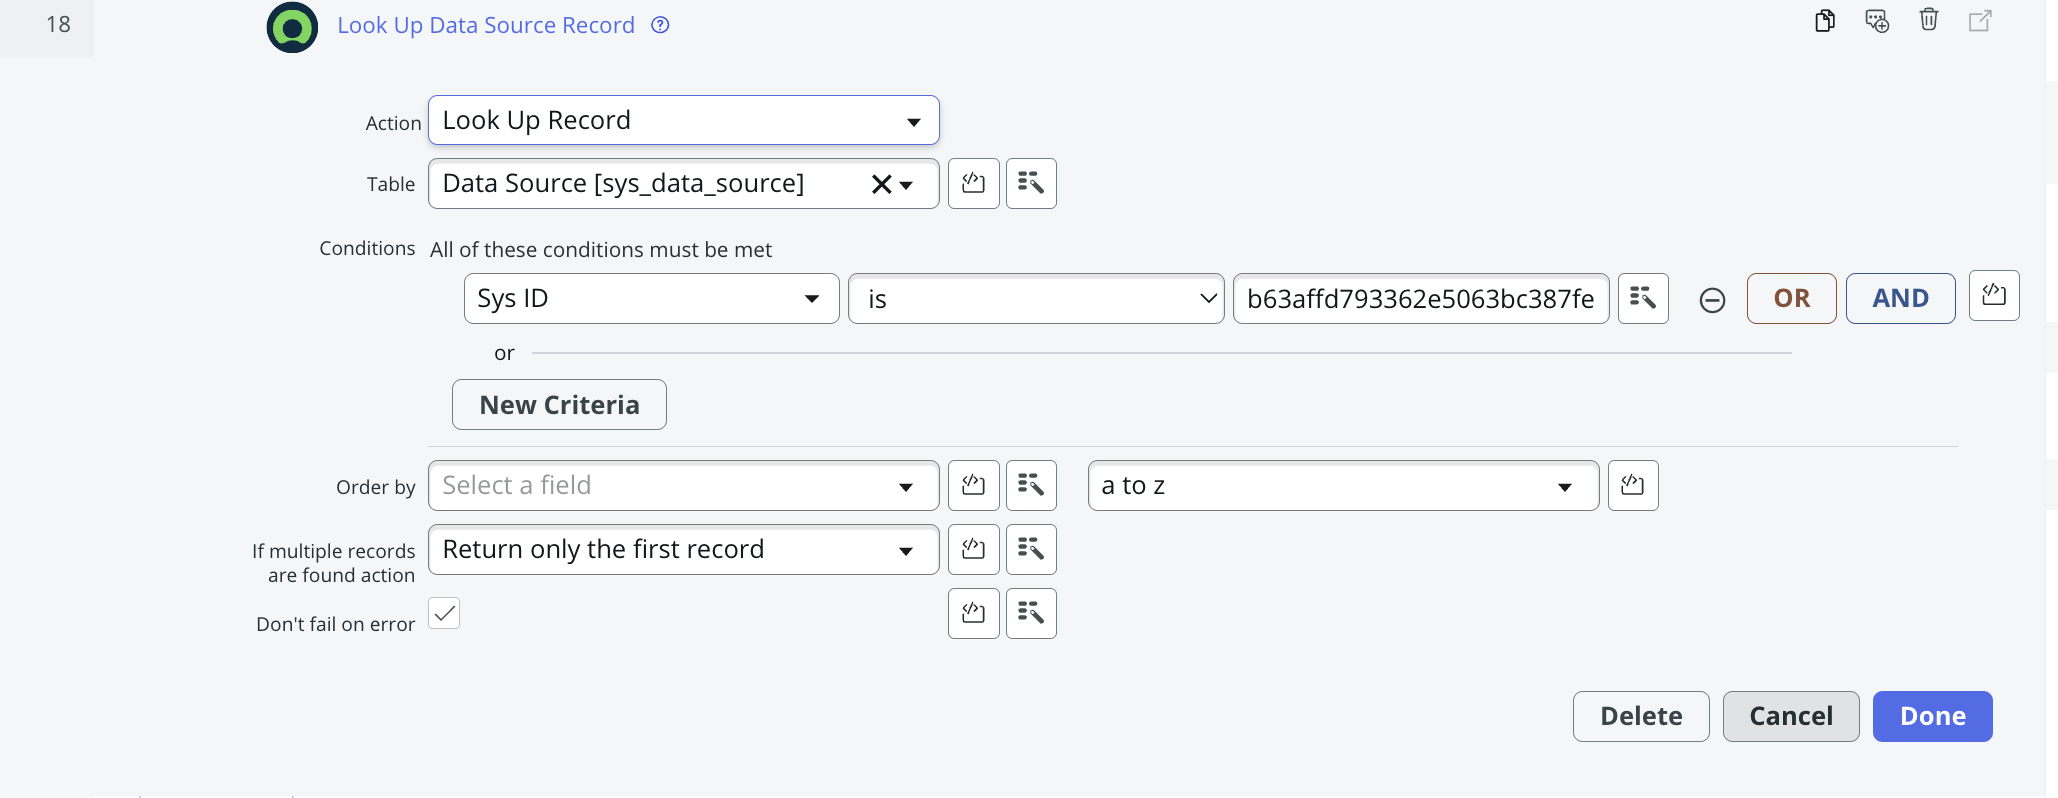Image resolution: width=2058 pixels, height=798 pixels.
Task: Click the Sys ID value input field
Action: pos(1421,298)
